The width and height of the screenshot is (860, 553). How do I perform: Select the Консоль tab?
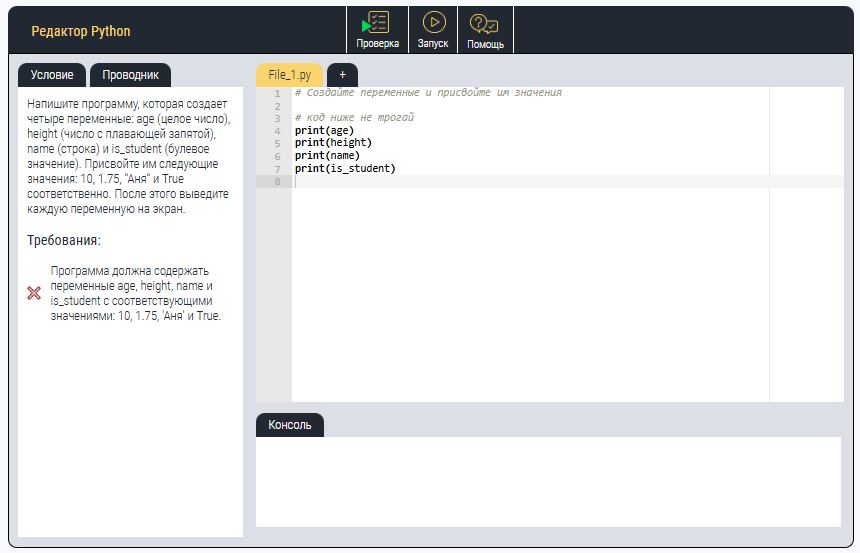click(290, 425)
